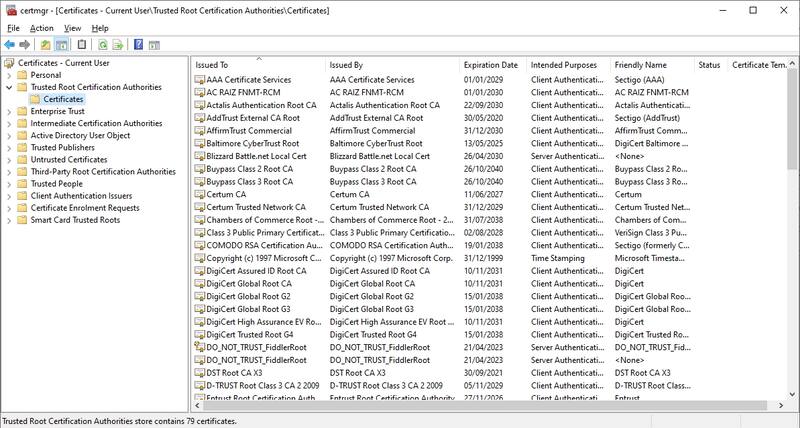Open the Action menu
Viewport: 800px width, 428px height.
(x=41, y=28)
